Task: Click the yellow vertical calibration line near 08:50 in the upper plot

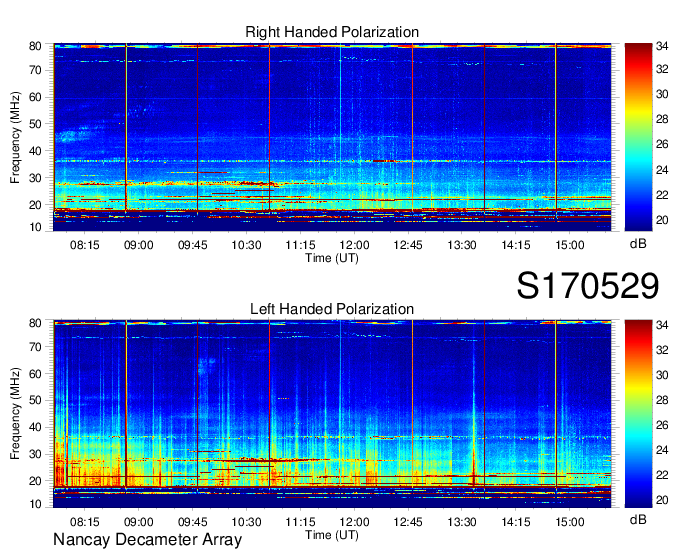Action: [126, 128]
